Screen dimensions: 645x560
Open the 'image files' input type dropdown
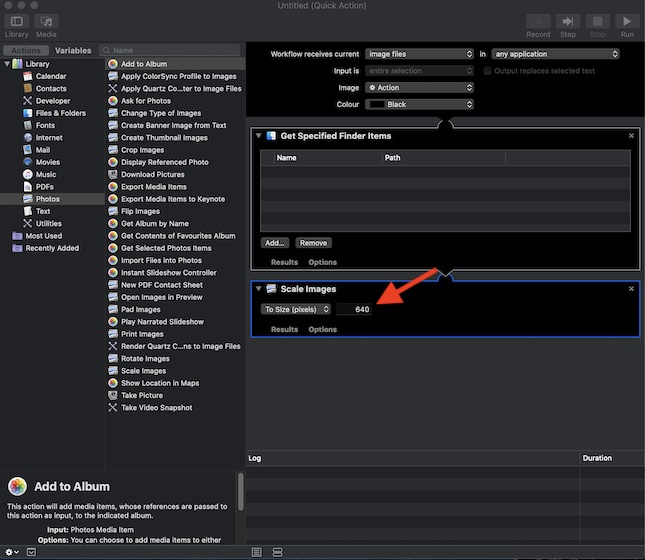[418, 54]
